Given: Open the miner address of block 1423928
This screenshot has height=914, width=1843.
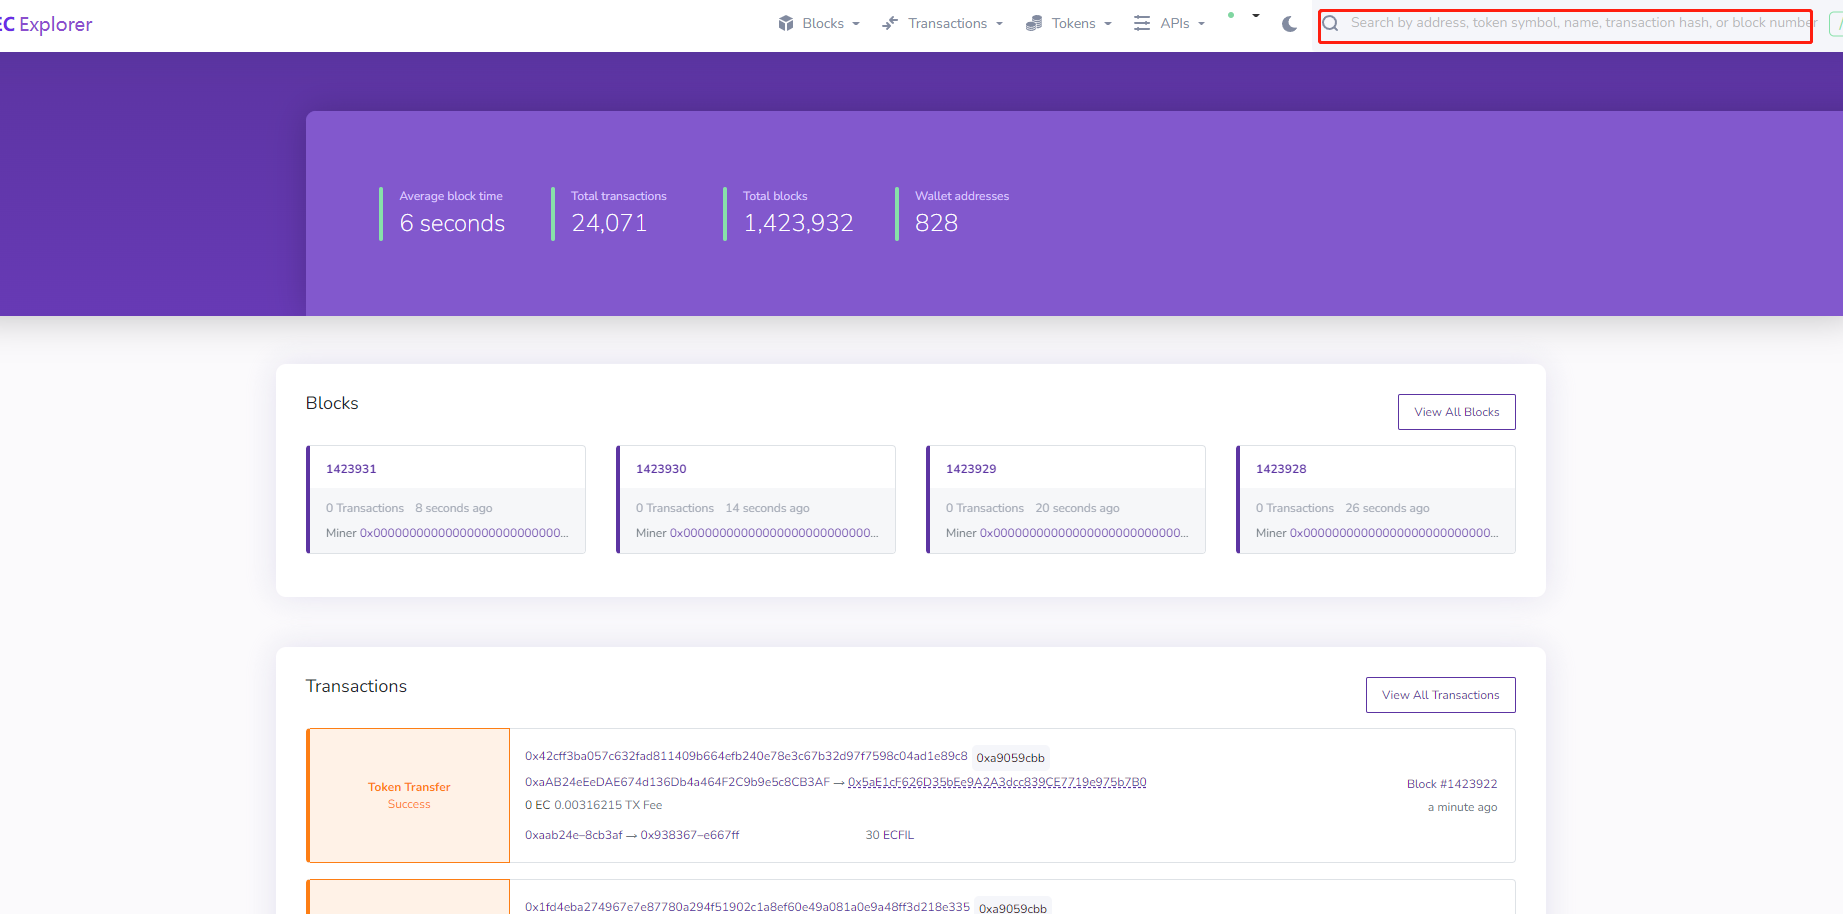Looking at the screenshot, I should [x=1393, y=533].
